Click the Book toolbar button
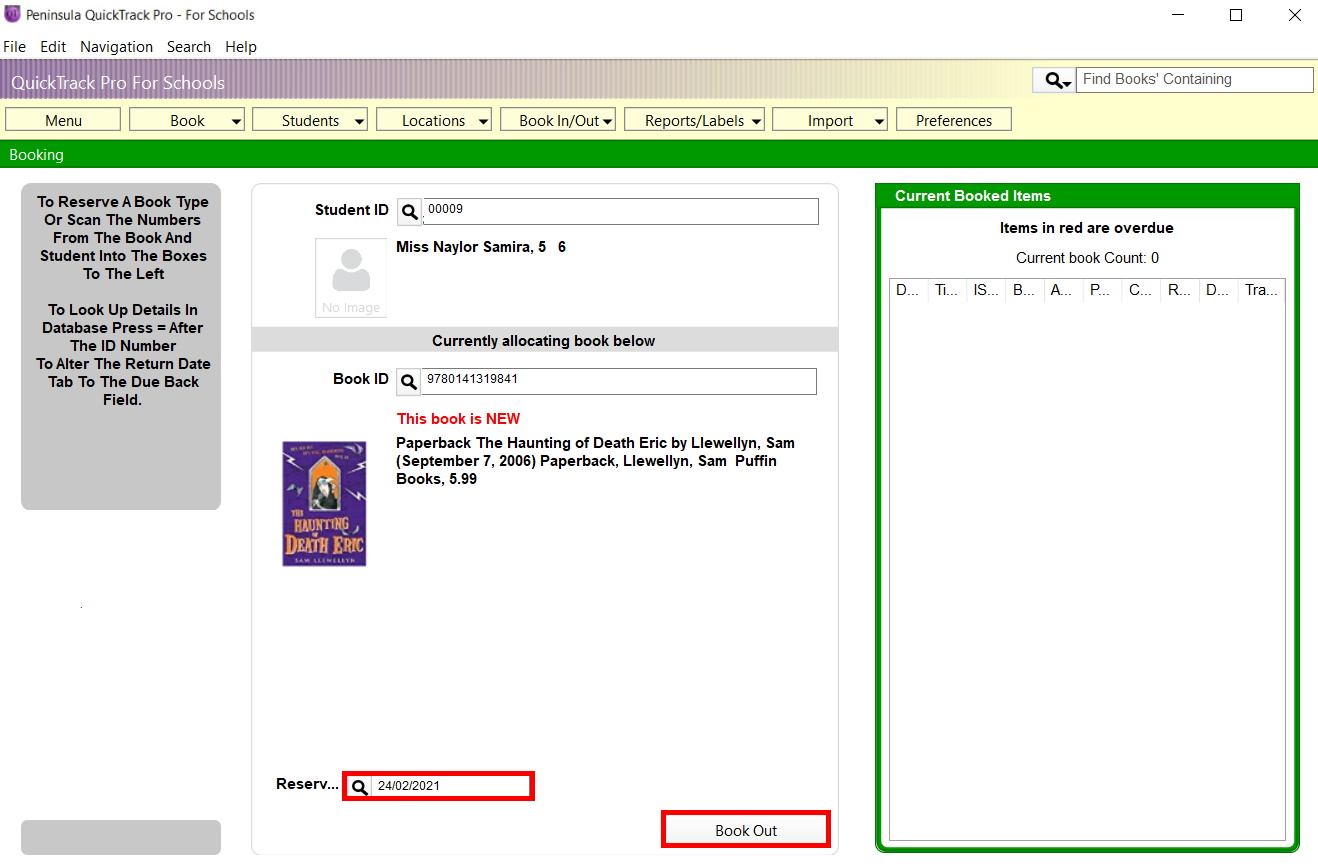This screenshot has height=867, width=1318. click(187, 120)
